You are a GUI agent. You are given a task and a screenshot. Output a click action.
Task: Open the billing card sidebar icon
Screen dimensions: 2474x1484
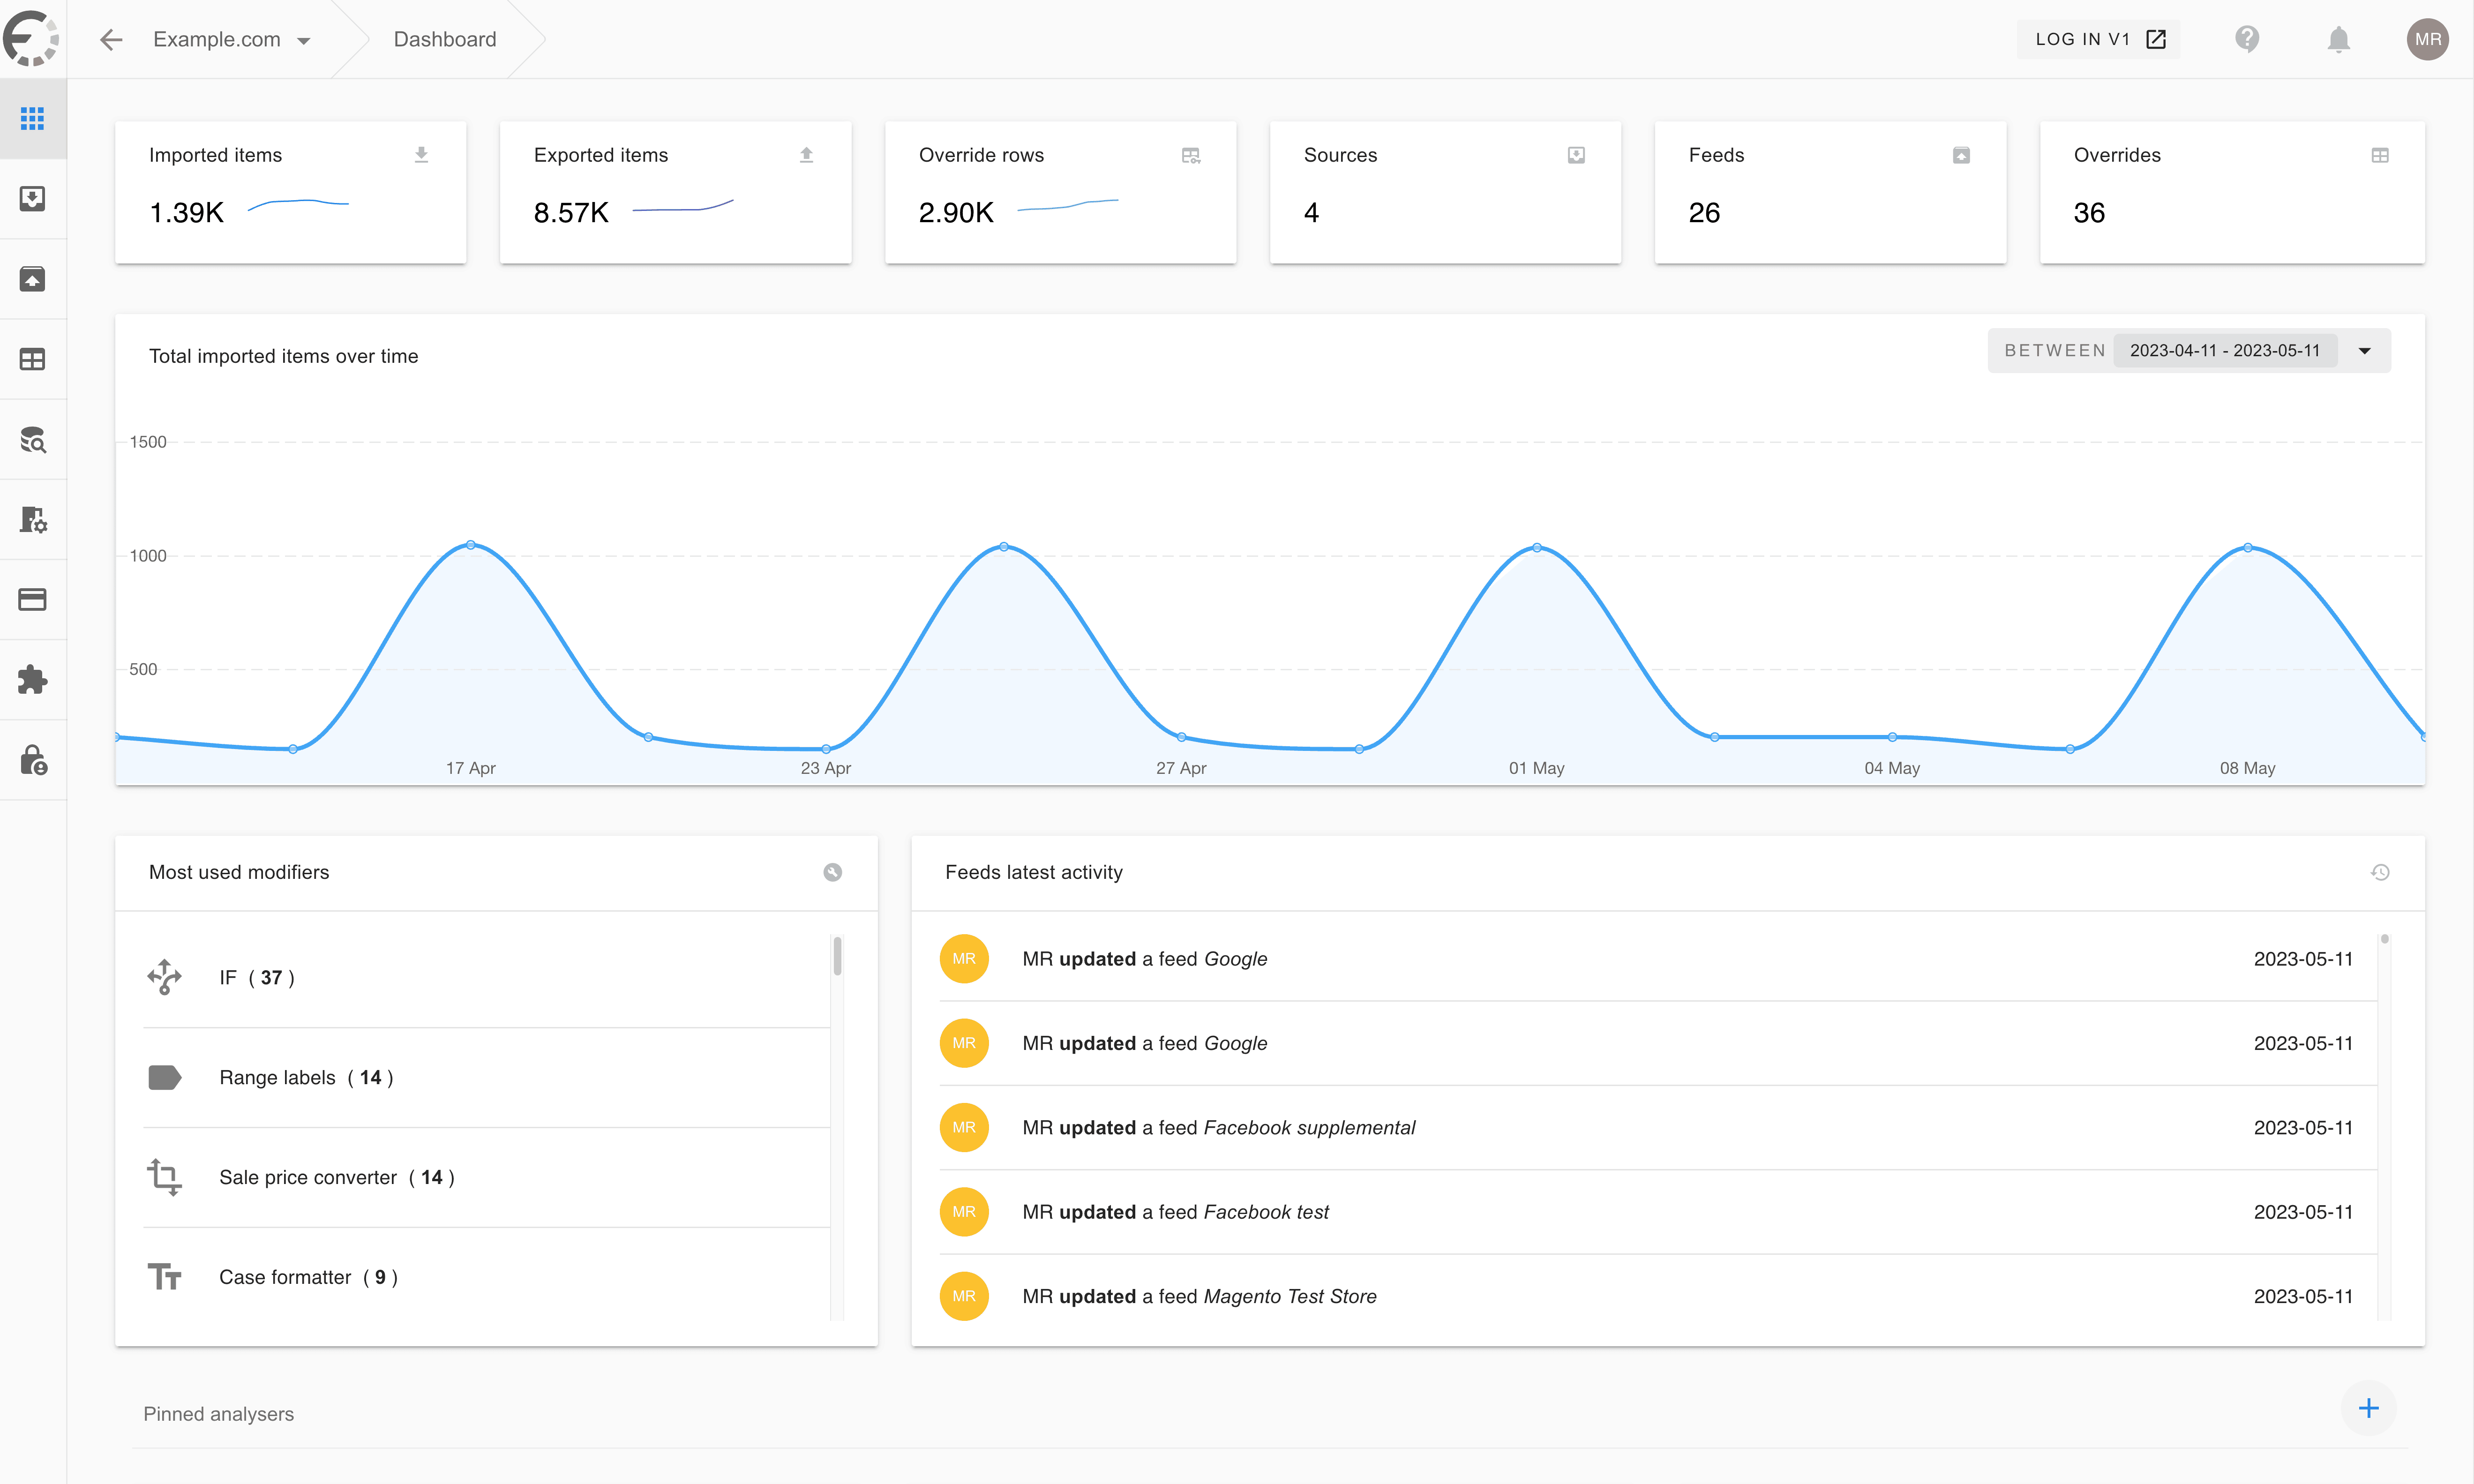click(x=32, y=600)
